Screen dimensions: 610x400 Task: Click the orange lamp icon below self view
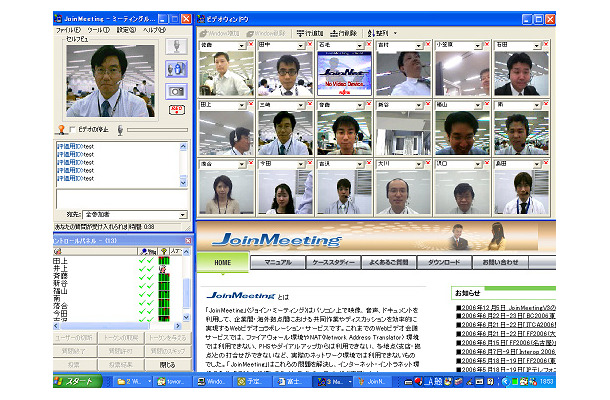click(x=61, y=130)
